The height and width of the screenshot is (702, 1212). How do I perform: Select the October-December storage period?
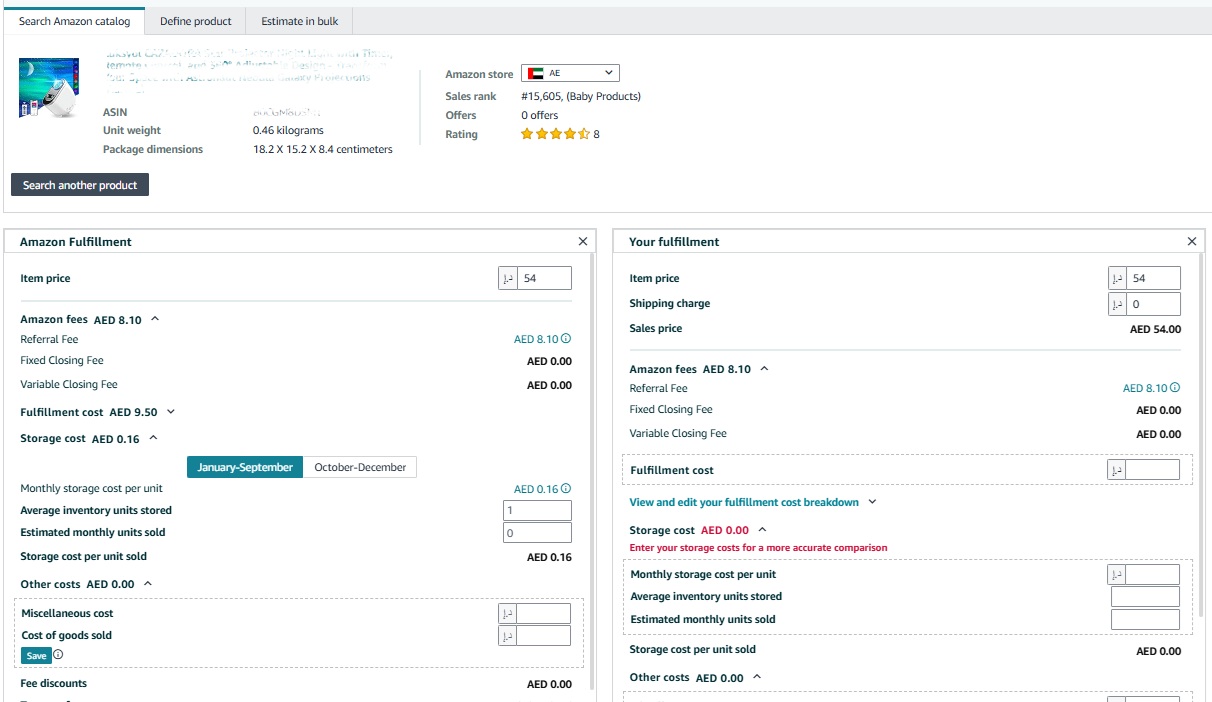tap(360, 467)
